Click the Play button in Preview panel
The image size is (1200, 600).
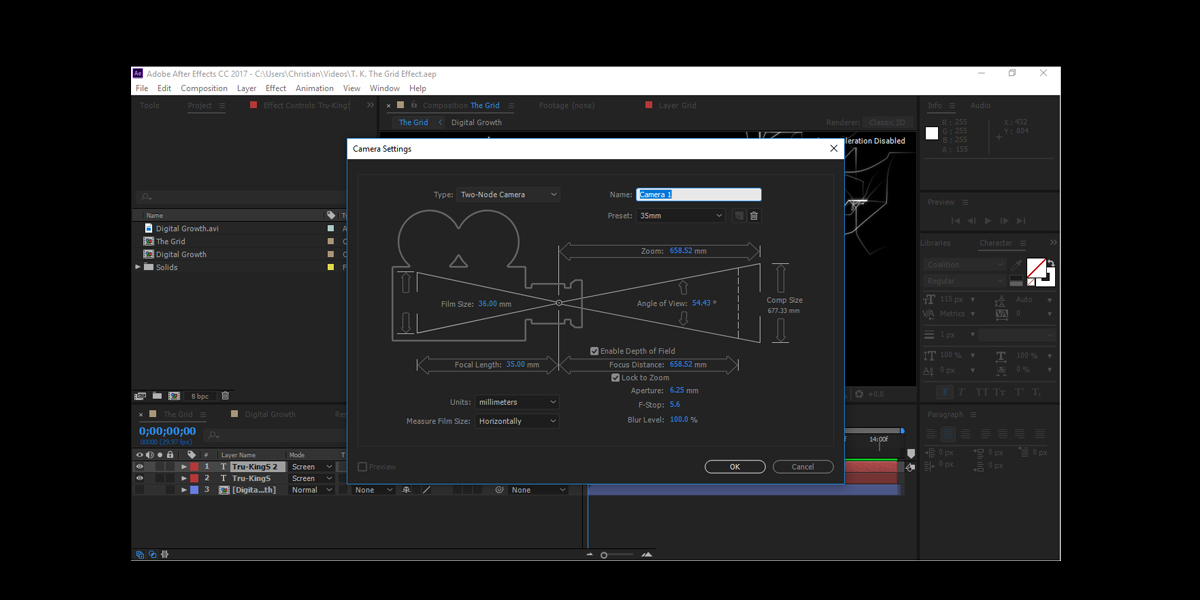click(988, 220)
